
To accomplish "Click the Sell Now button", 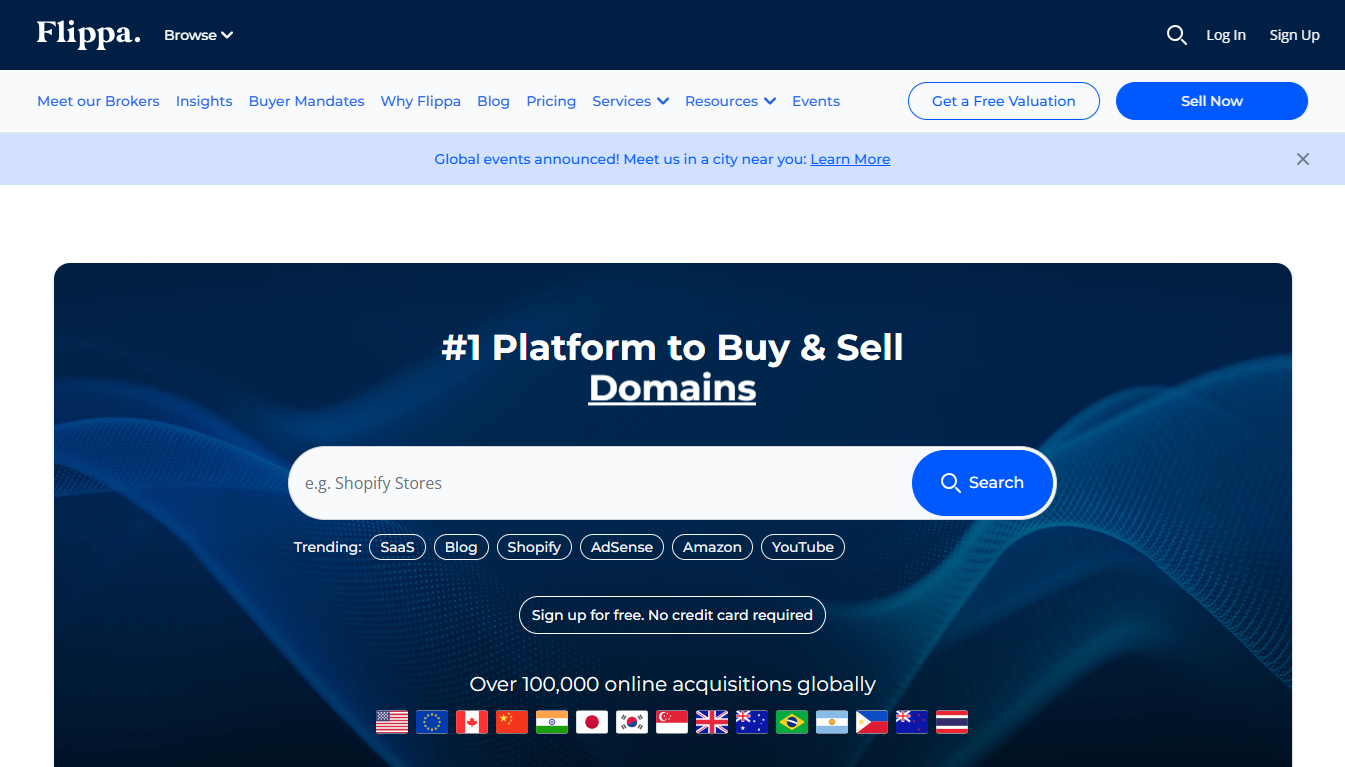I will 1212,101.
